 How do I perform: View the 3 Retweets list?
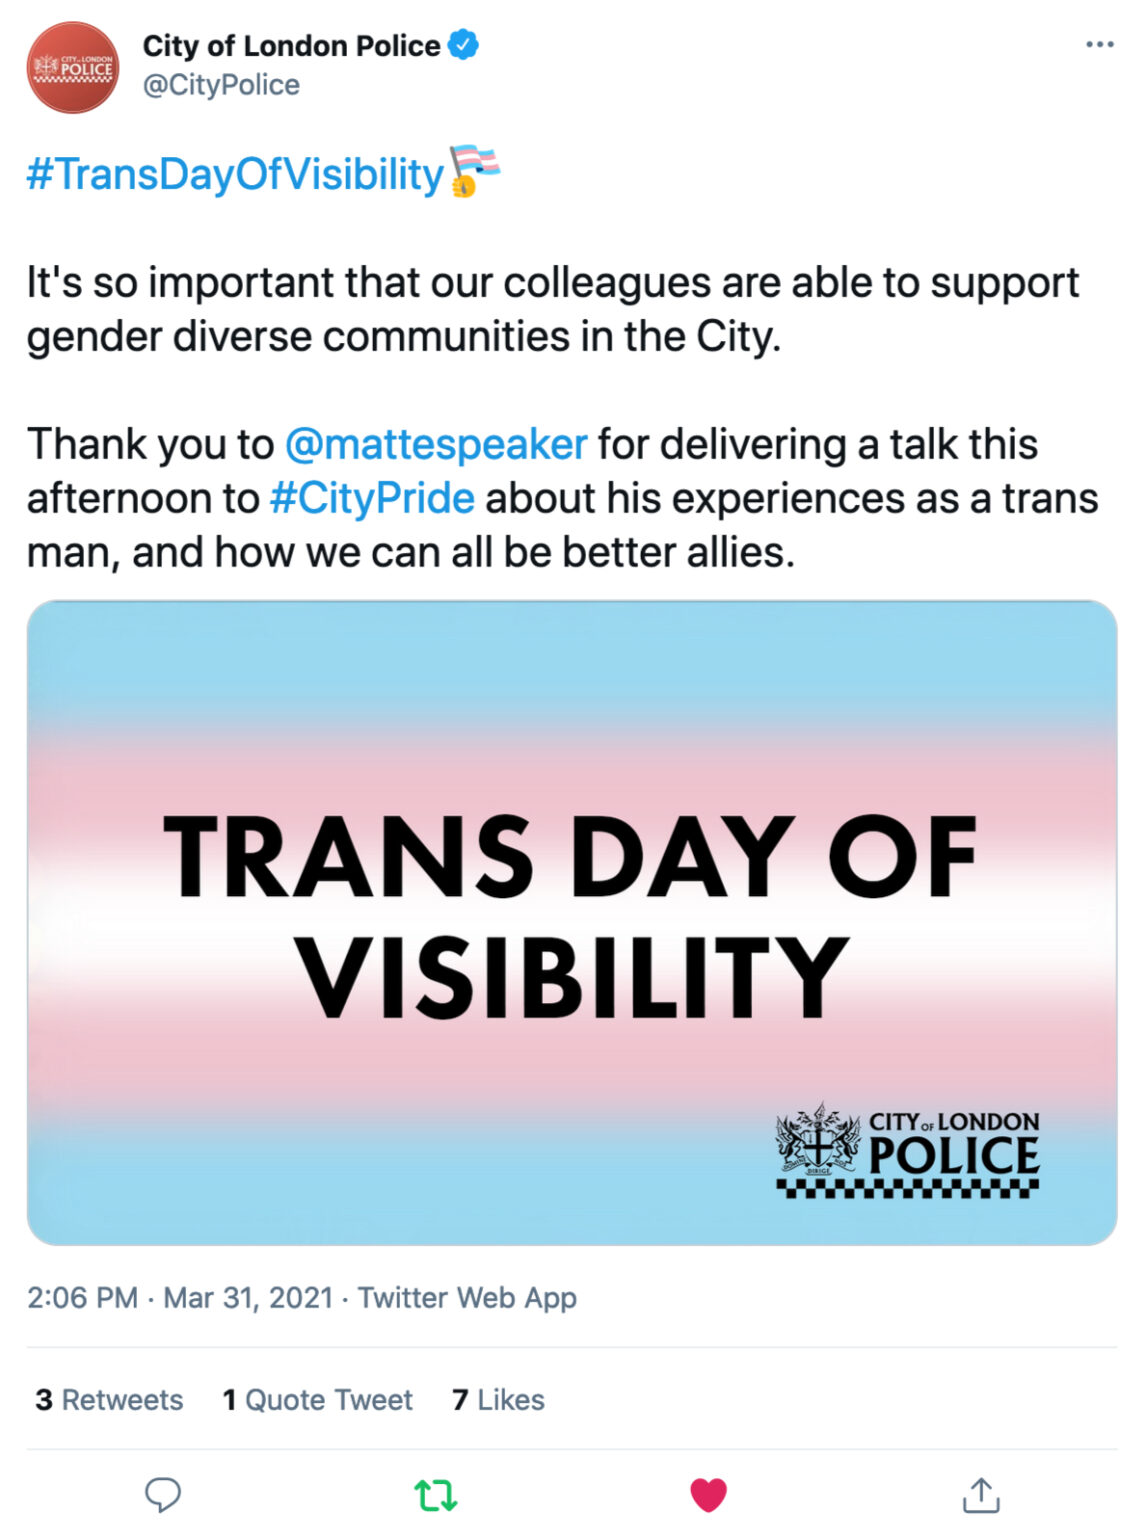pyautogui.click(x=109, y=1399)
